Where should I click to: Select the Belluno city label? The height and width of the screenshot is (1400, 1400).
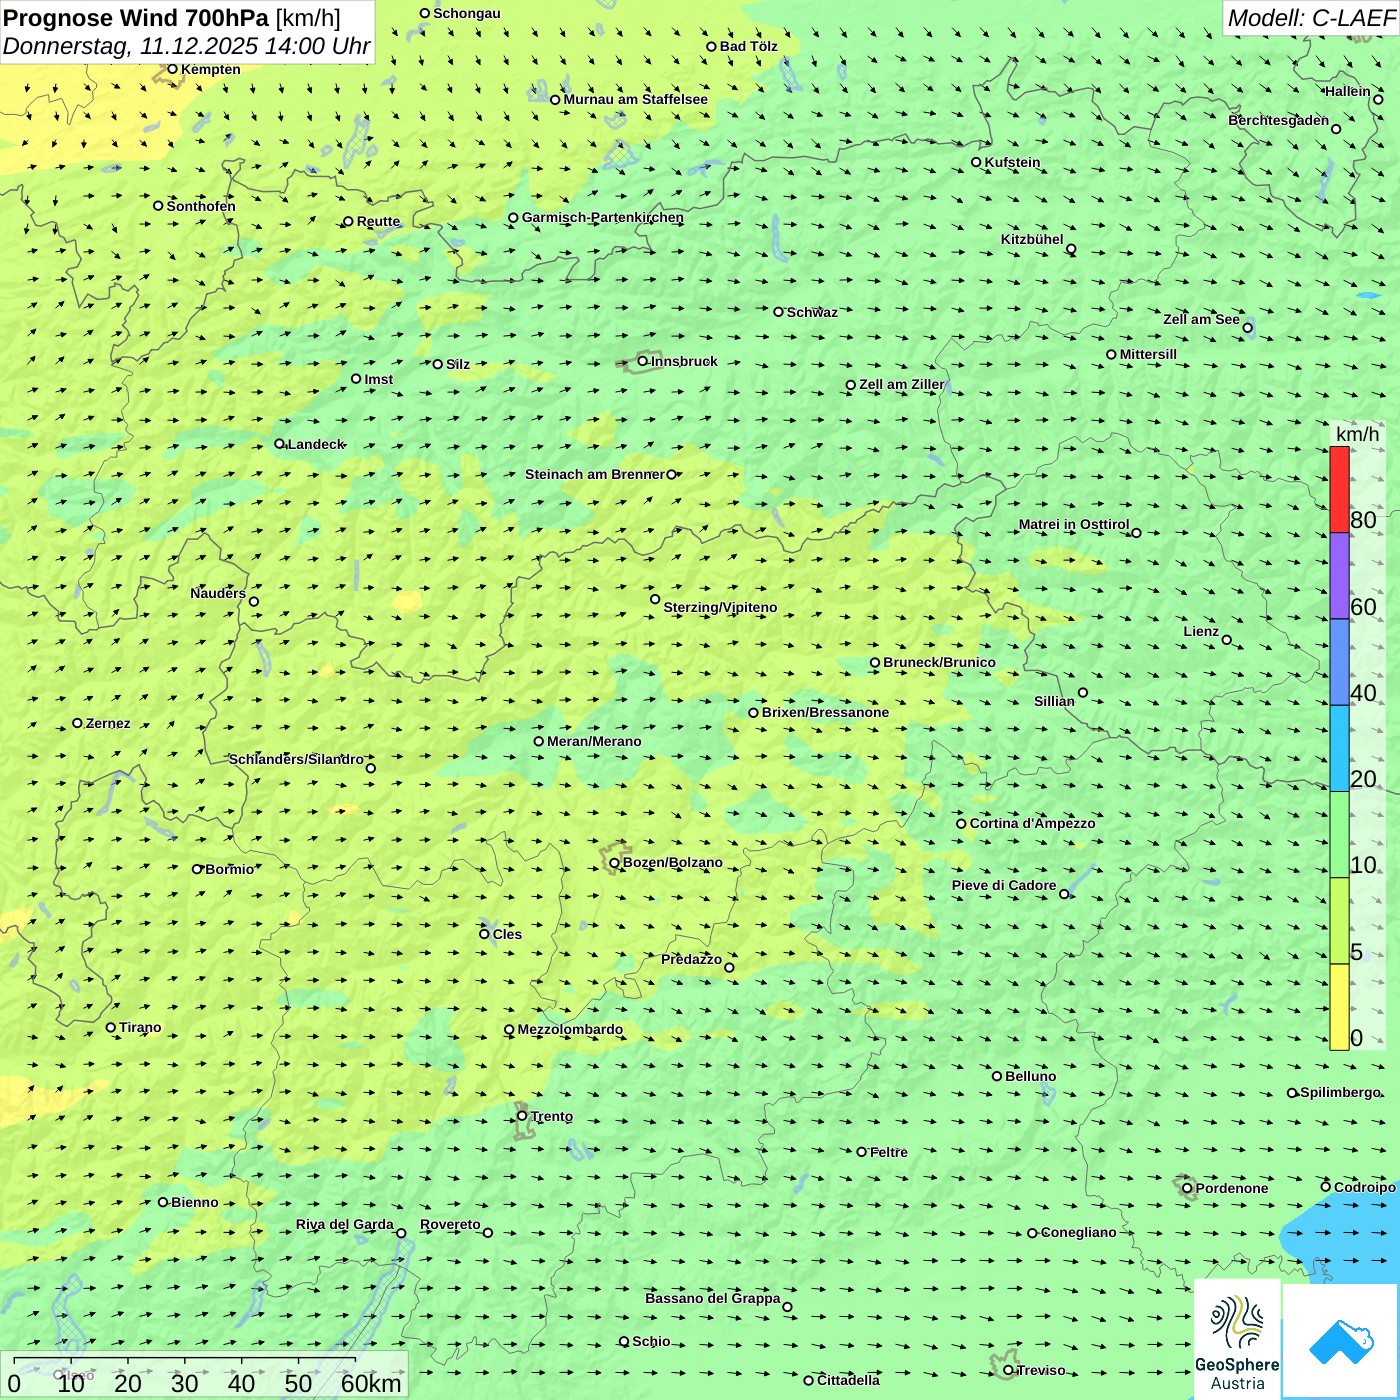point(1030,1076)
